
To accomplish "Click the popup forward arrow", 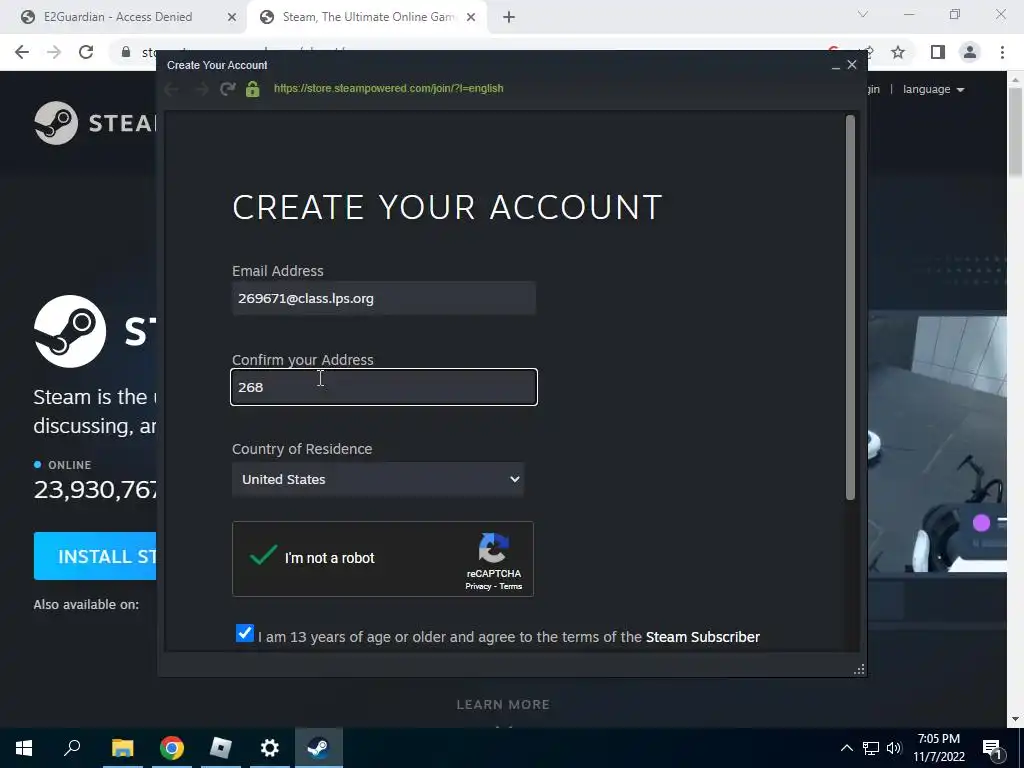I will coord(201,89).
